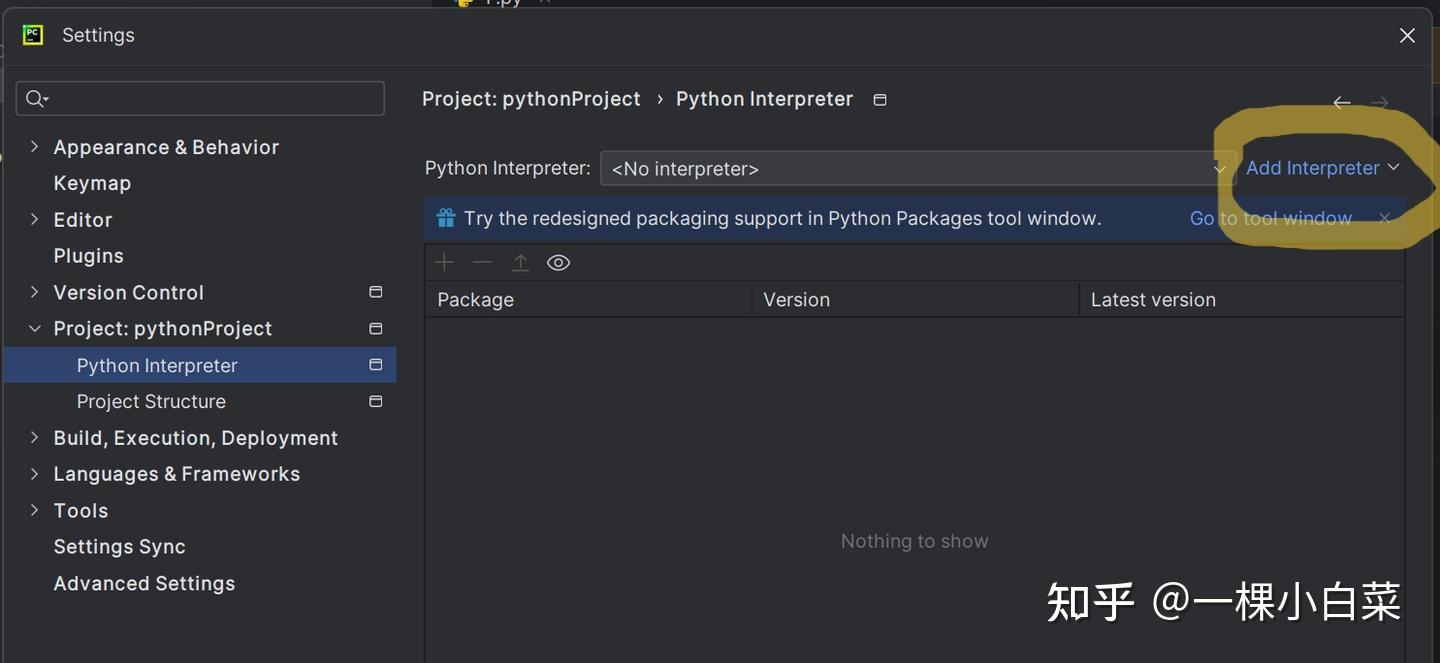The image size is (1440, 663).
Task: Click the forward navigation arrow
Action: tap(1380, 102)
